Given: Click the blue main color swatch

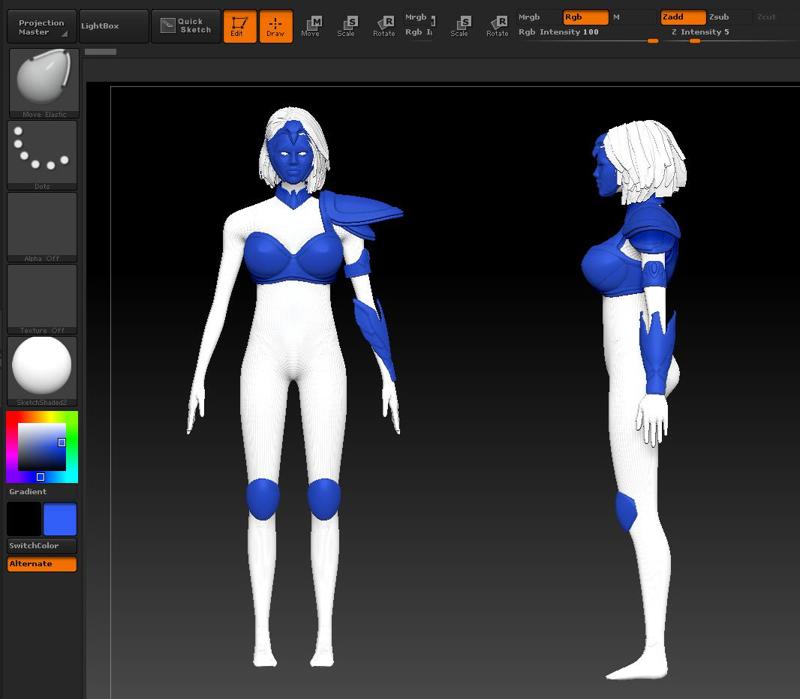Looking at the screenshot, I should tap(60, 519).
